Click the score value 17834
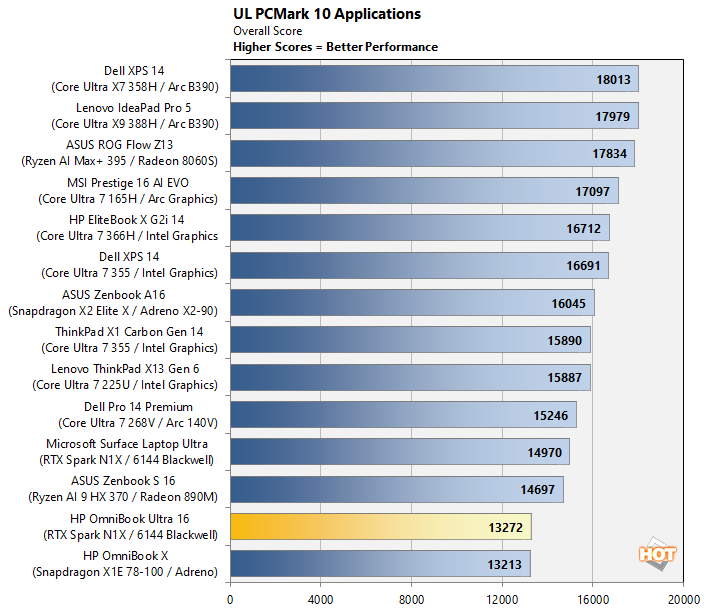Viewport: 708px width, 611px height. coord(610,154)
